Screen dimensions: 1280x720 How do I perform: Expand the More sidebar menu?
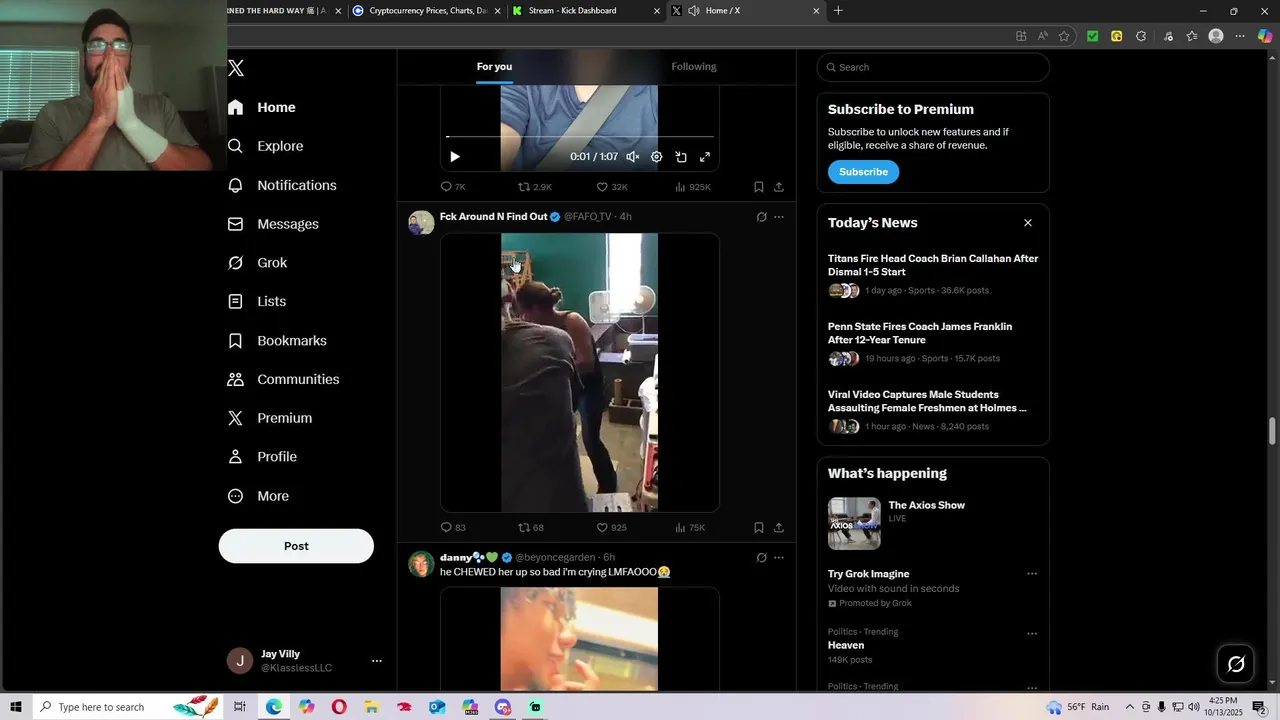point(258,496)
